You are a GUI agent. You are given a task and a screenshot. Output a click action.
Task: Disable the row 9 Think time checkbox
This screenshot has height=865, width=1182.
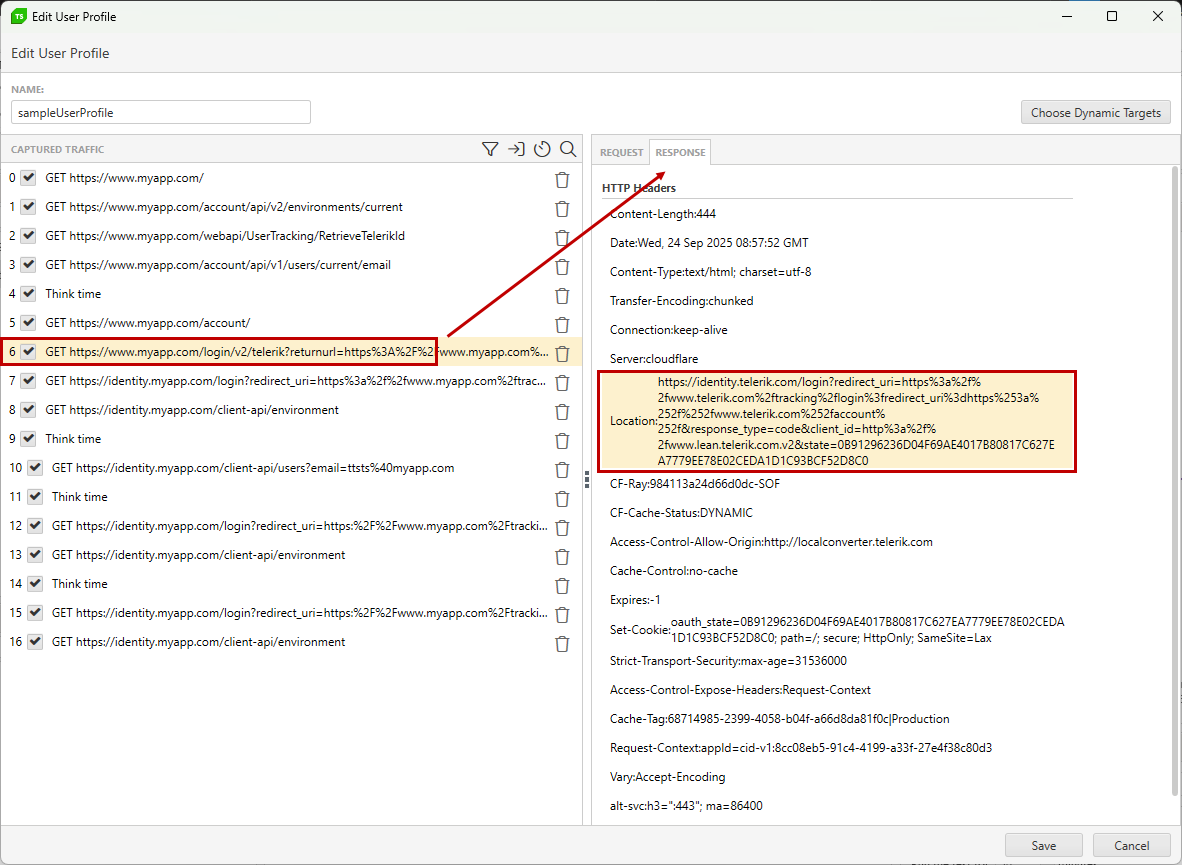tap(29, 439)
